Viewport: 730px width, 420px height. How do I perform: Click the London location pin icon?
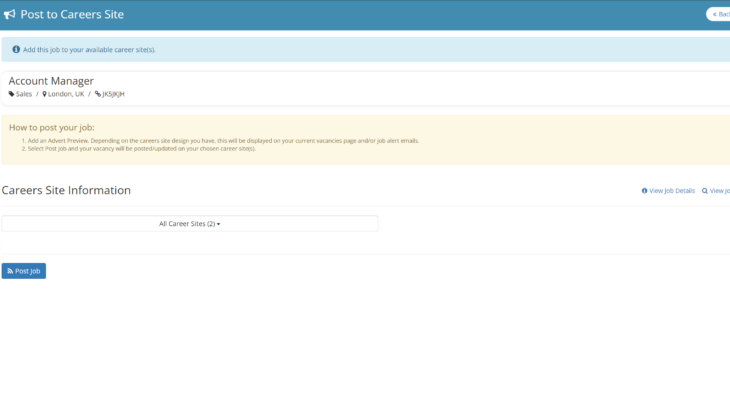coord(44,94)
